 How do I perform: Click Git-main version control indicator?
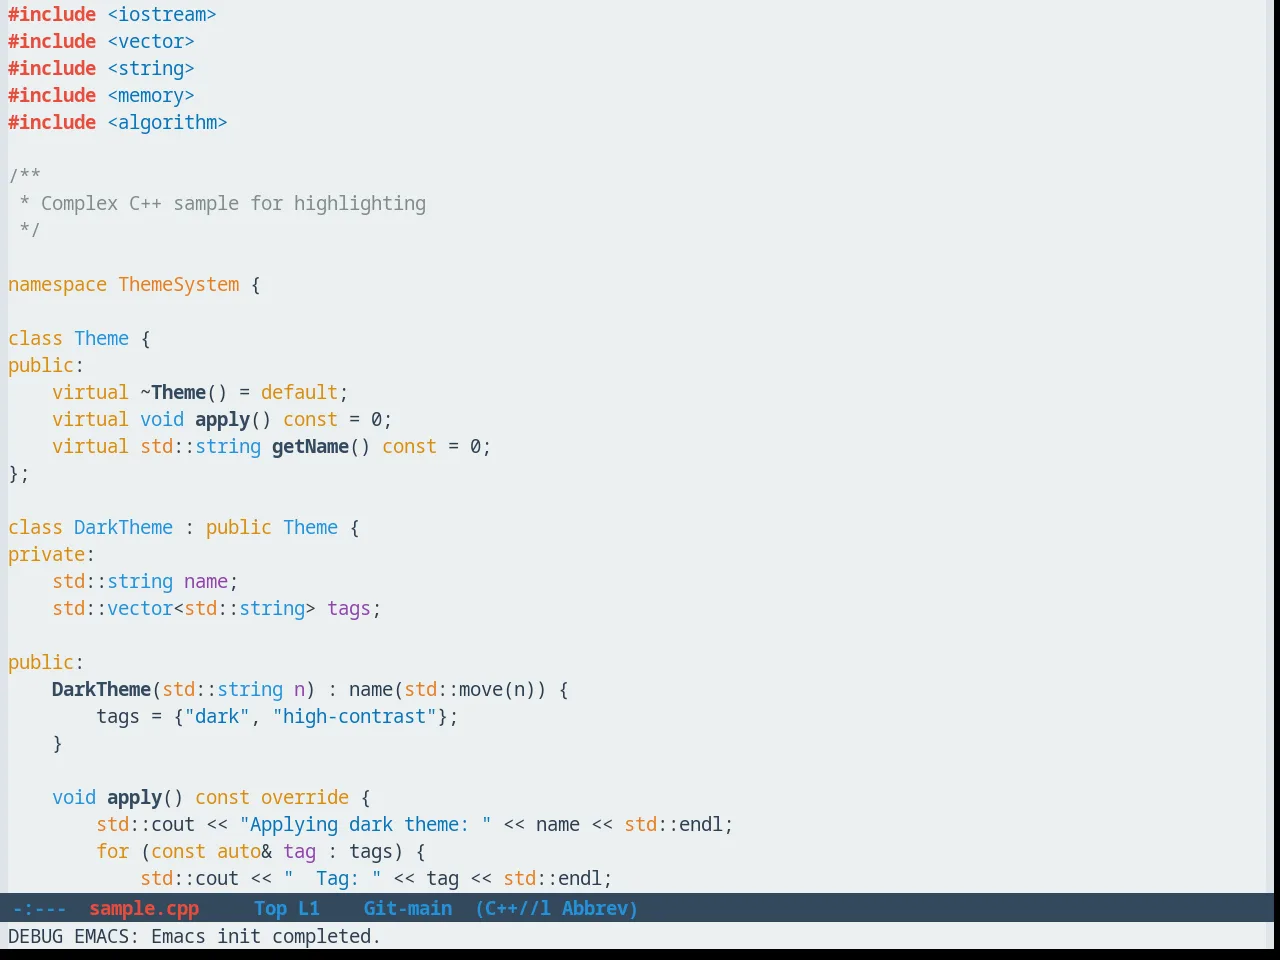point(408,908)
